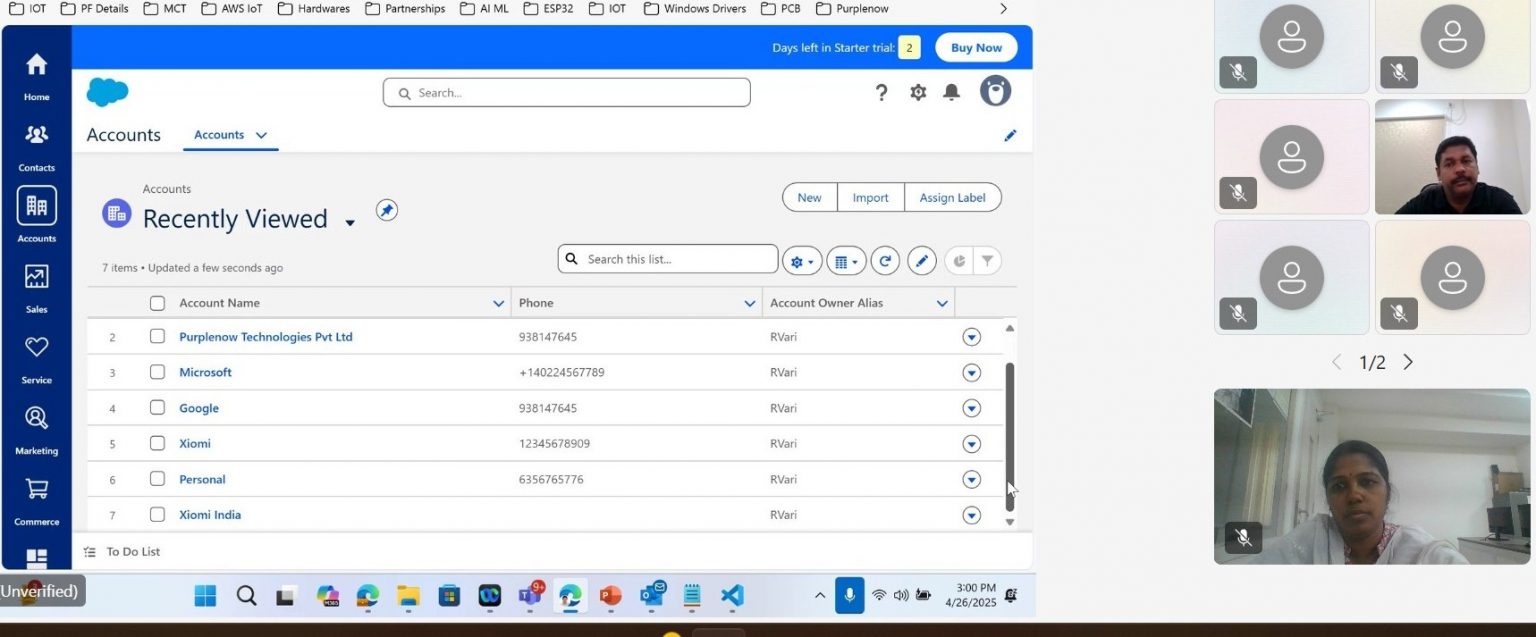Refresh the accounts list
Screen dimensions: 1536x637
[x=885, y=261]
